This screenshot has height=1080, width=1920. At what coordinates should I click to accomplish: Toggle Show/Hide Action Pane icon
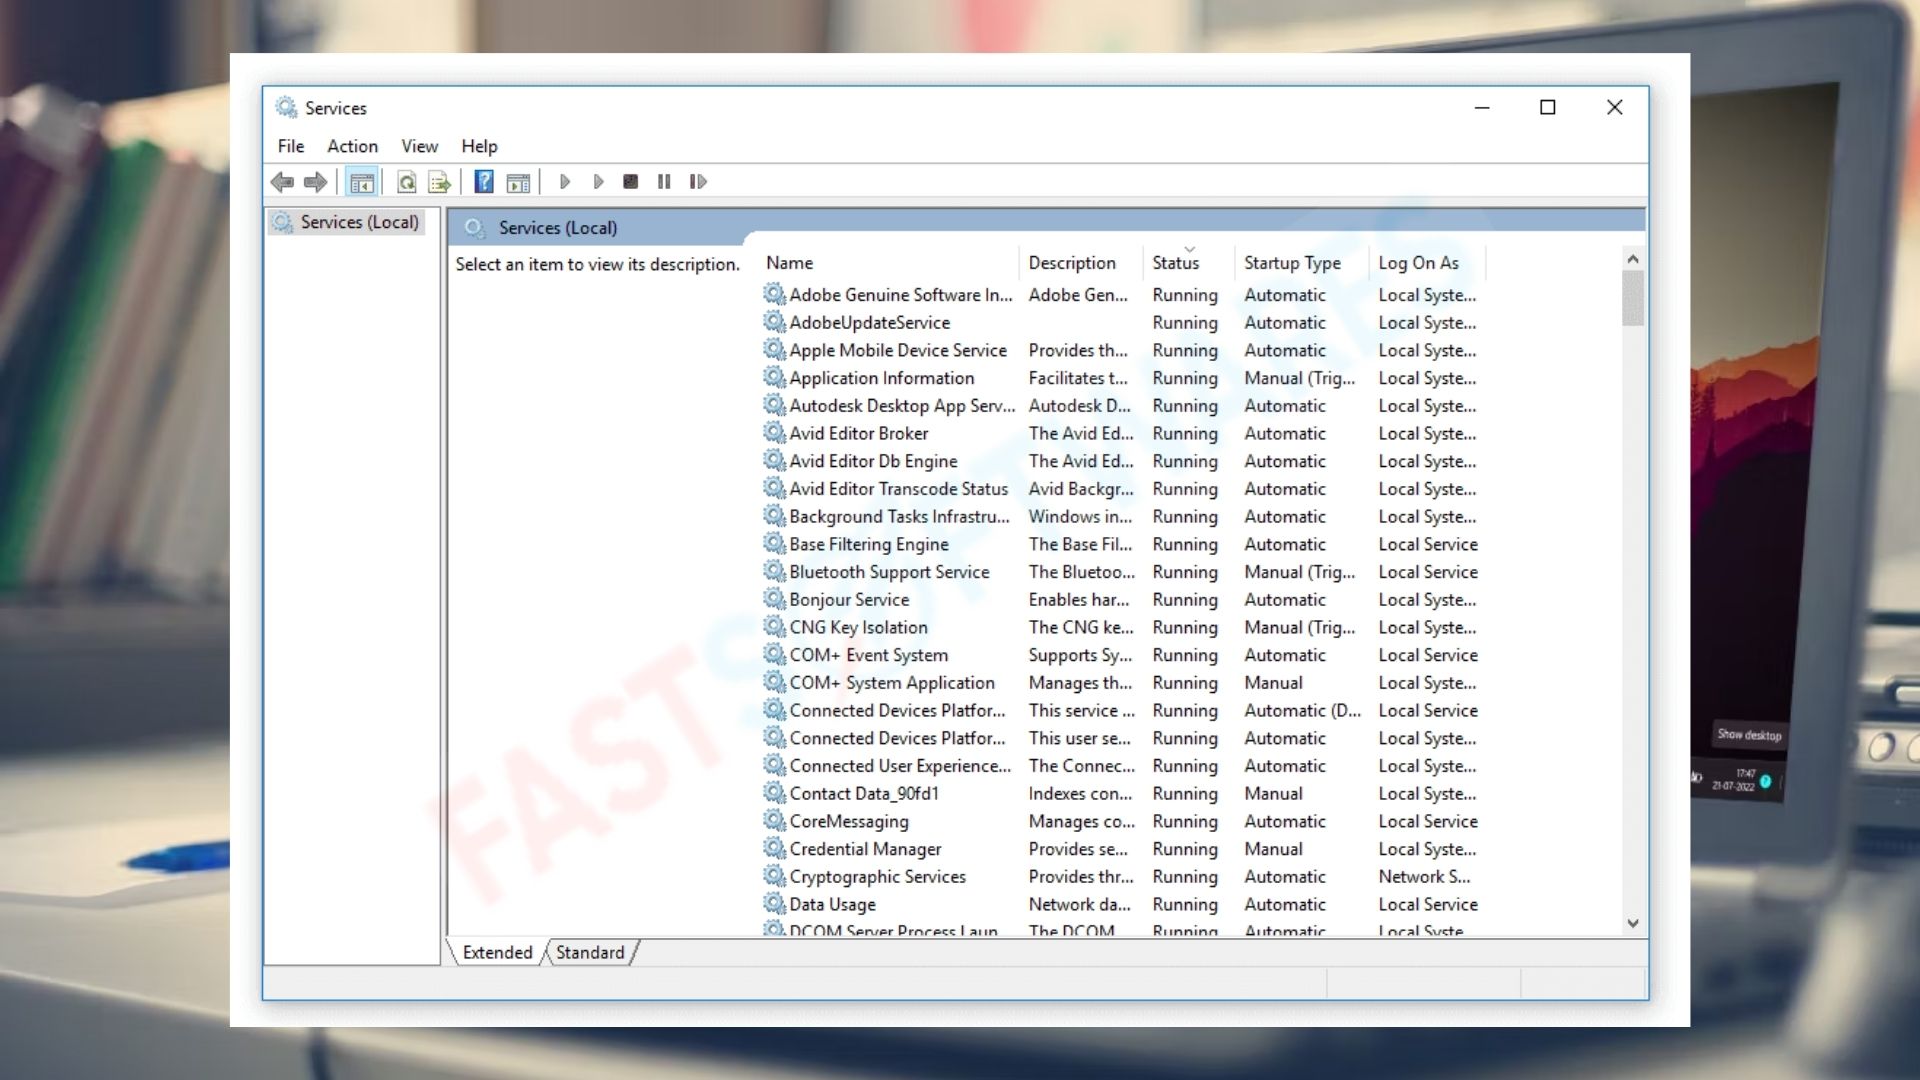point(518,182)
